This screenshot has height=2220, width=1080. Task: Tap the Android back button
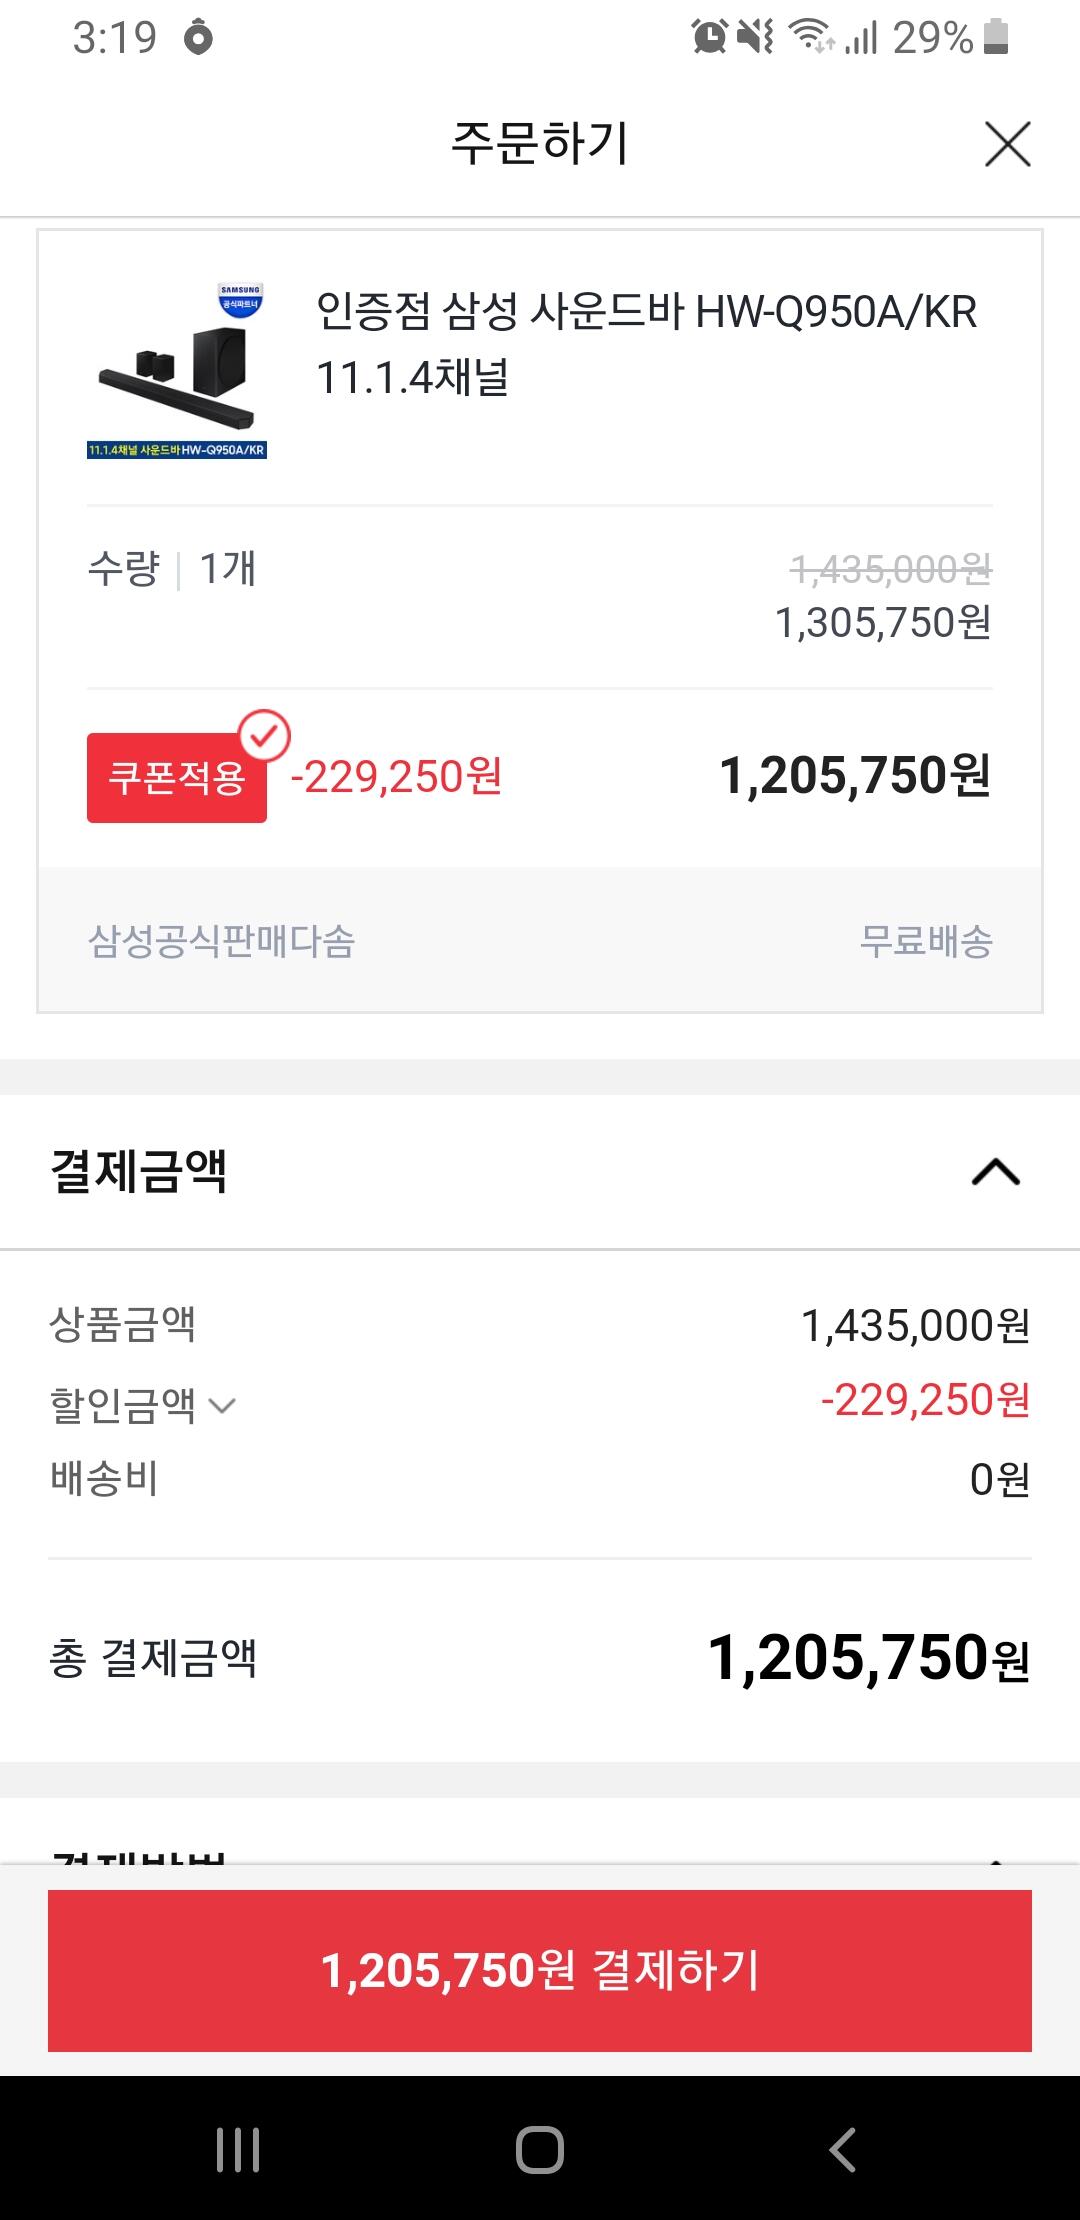pyautogui.click(x=842, y=2149)
